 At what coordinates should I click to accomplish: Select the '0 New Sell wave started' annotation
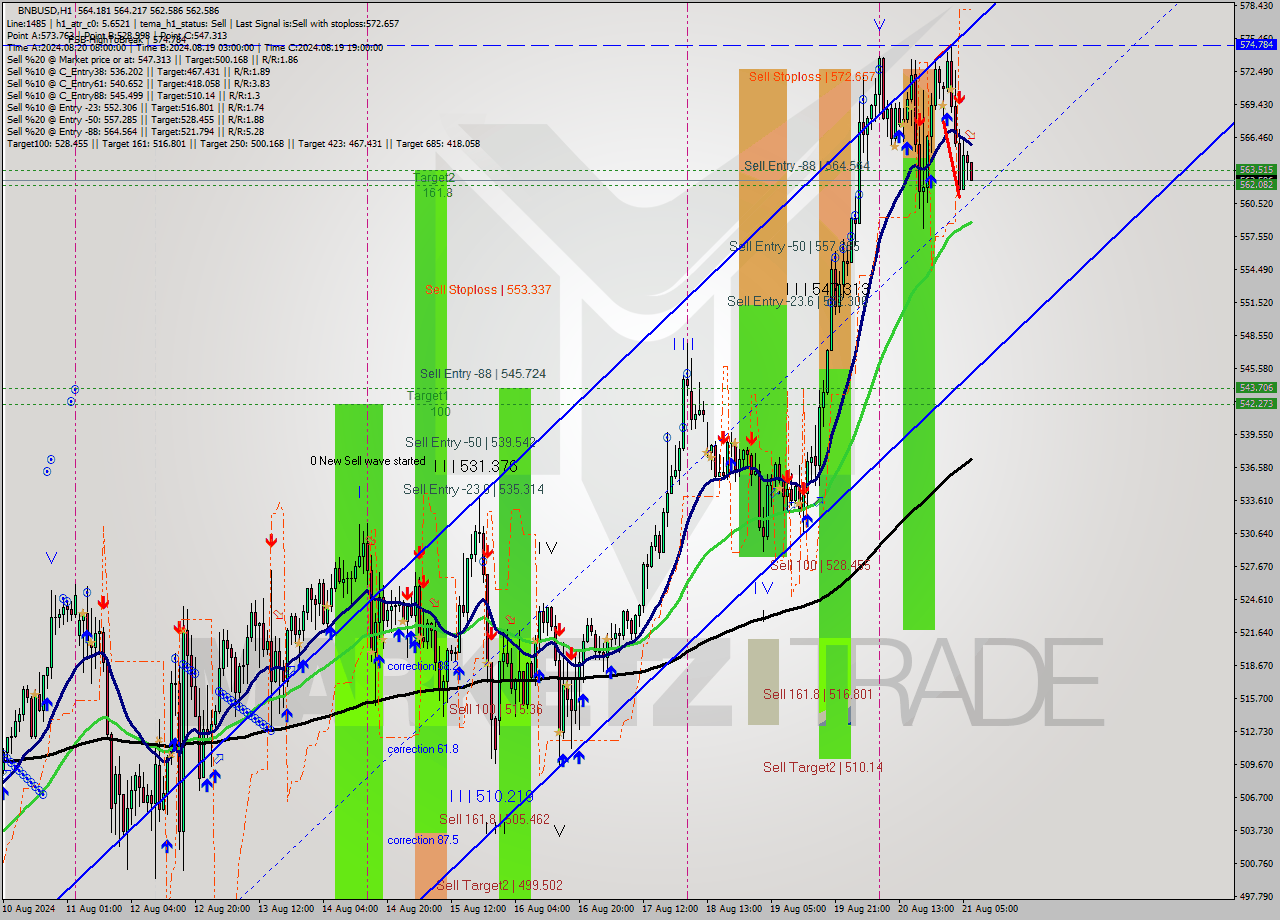point(367,461)
